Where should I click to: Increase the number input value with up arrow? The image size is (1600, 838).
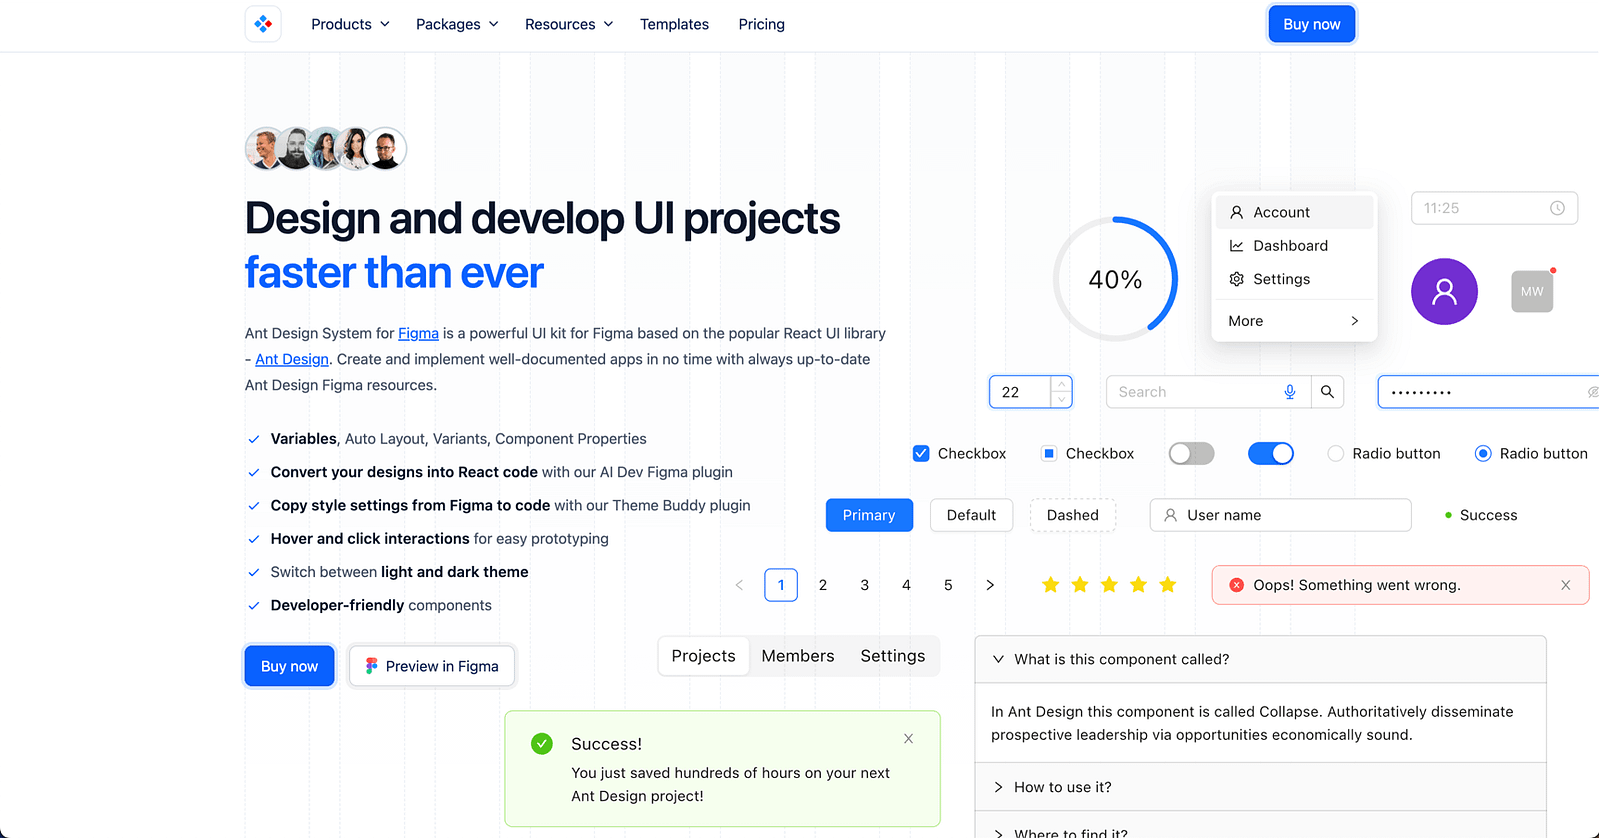1061,384
